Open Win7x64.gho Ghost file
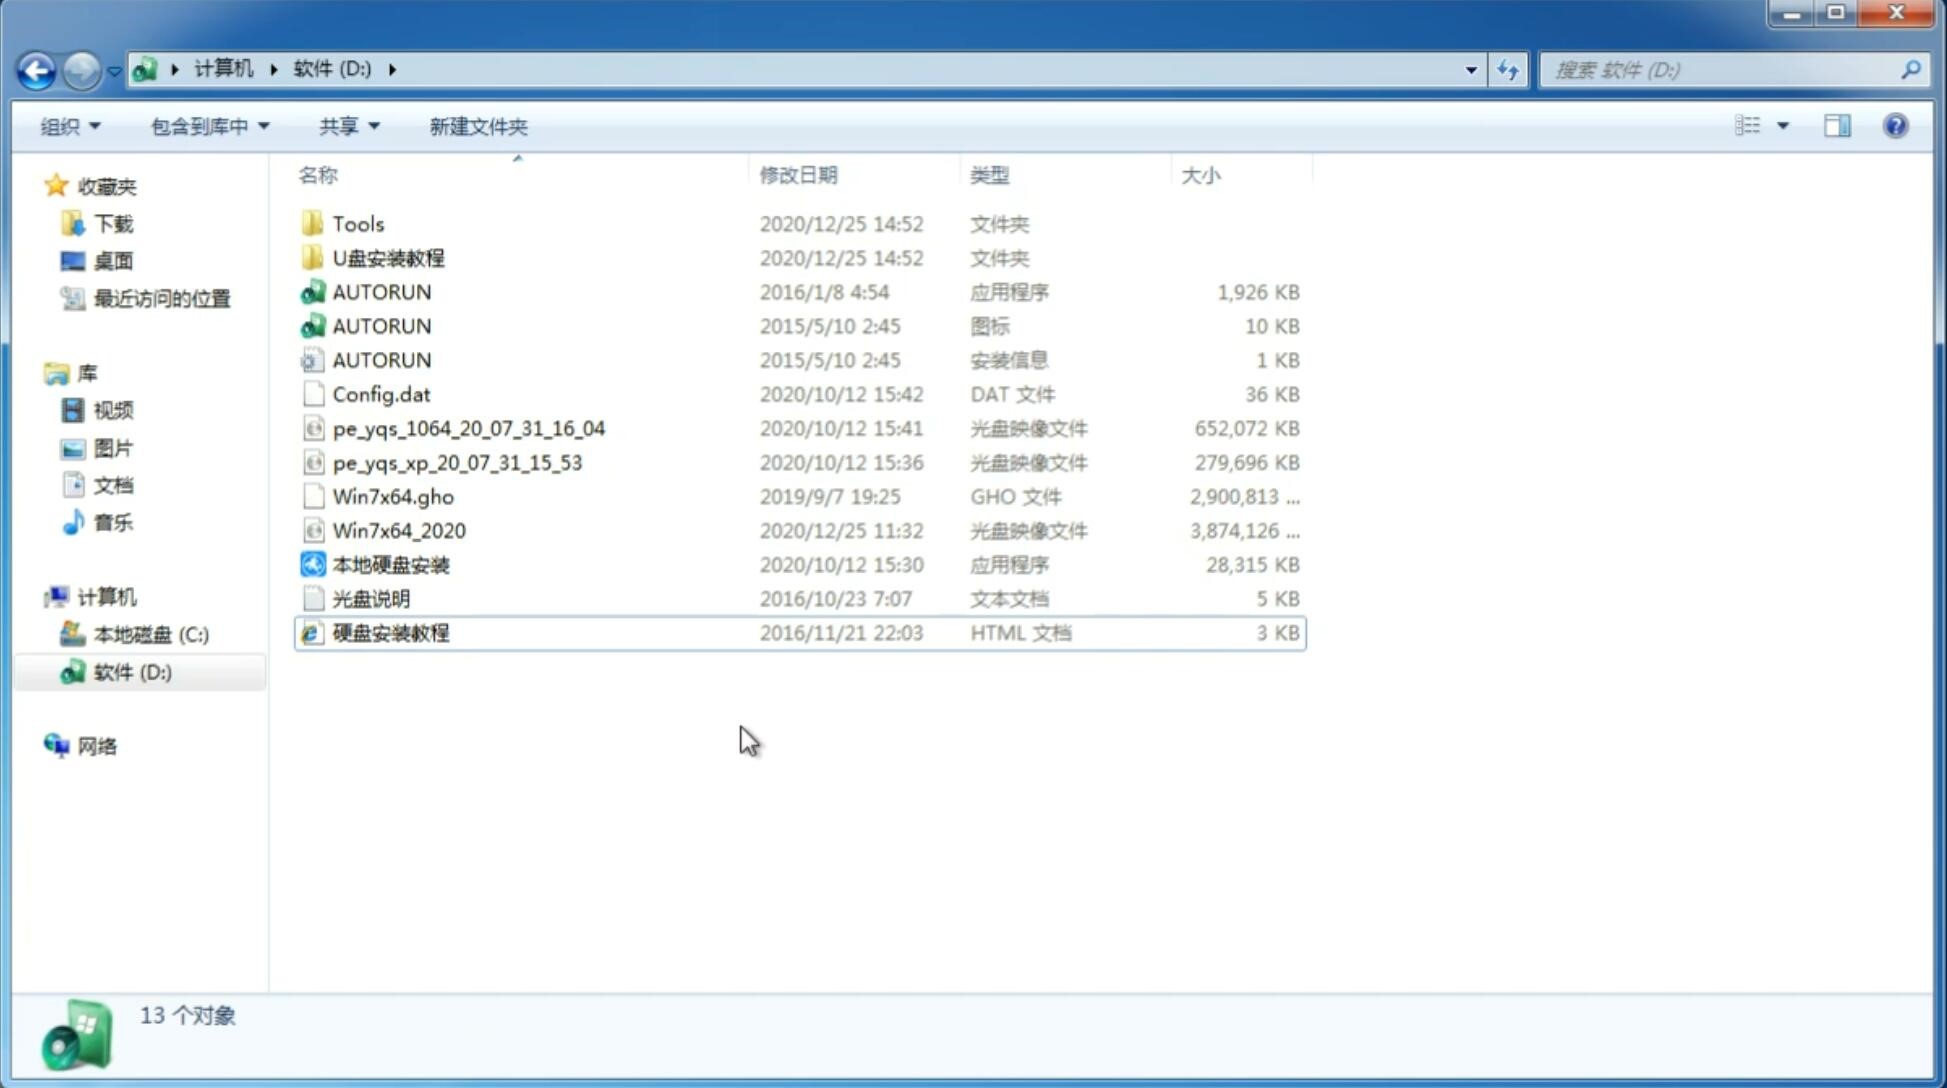Viewport: 1947px width, 1088px height. [393, 496]
